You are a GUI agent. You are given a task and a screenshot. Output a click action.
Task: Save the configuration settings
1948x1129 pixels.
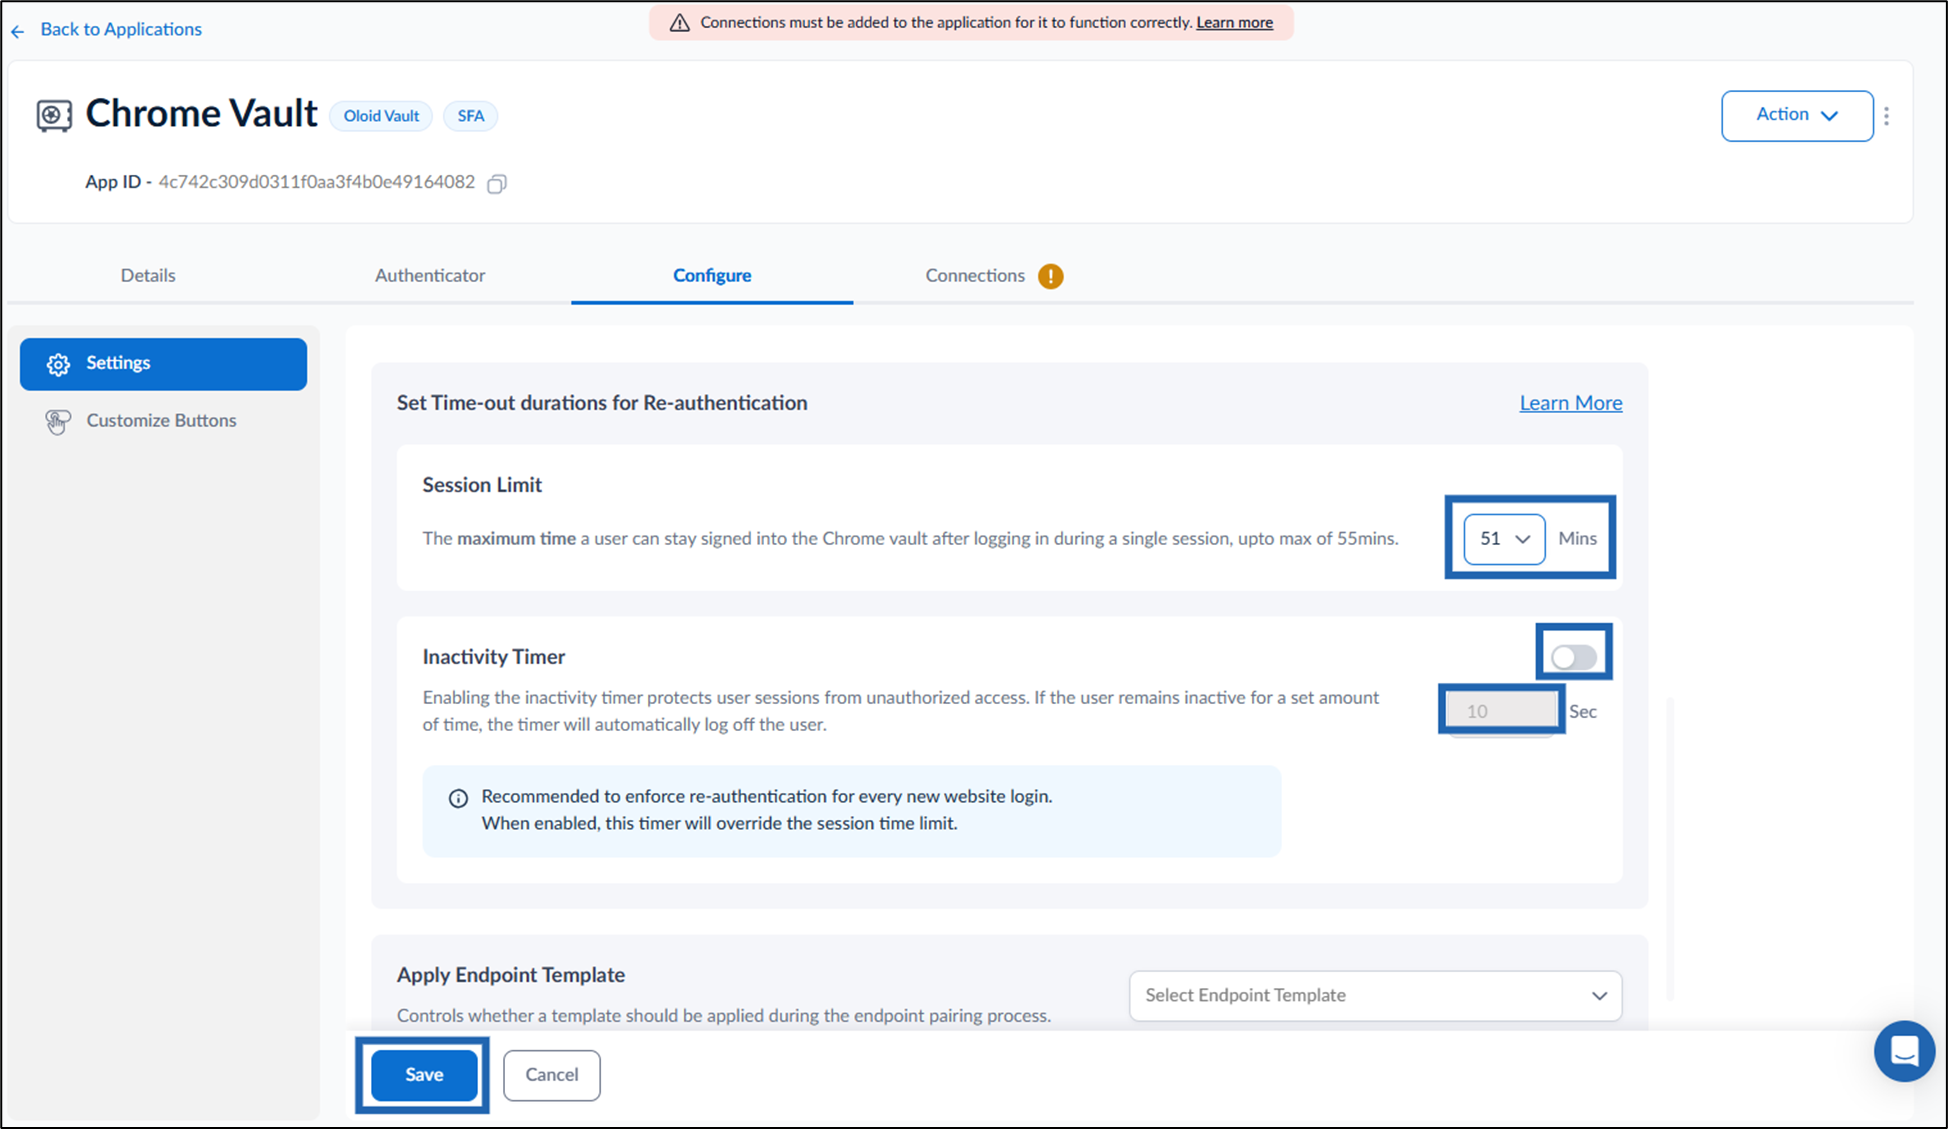click(x=424, y=1075)
